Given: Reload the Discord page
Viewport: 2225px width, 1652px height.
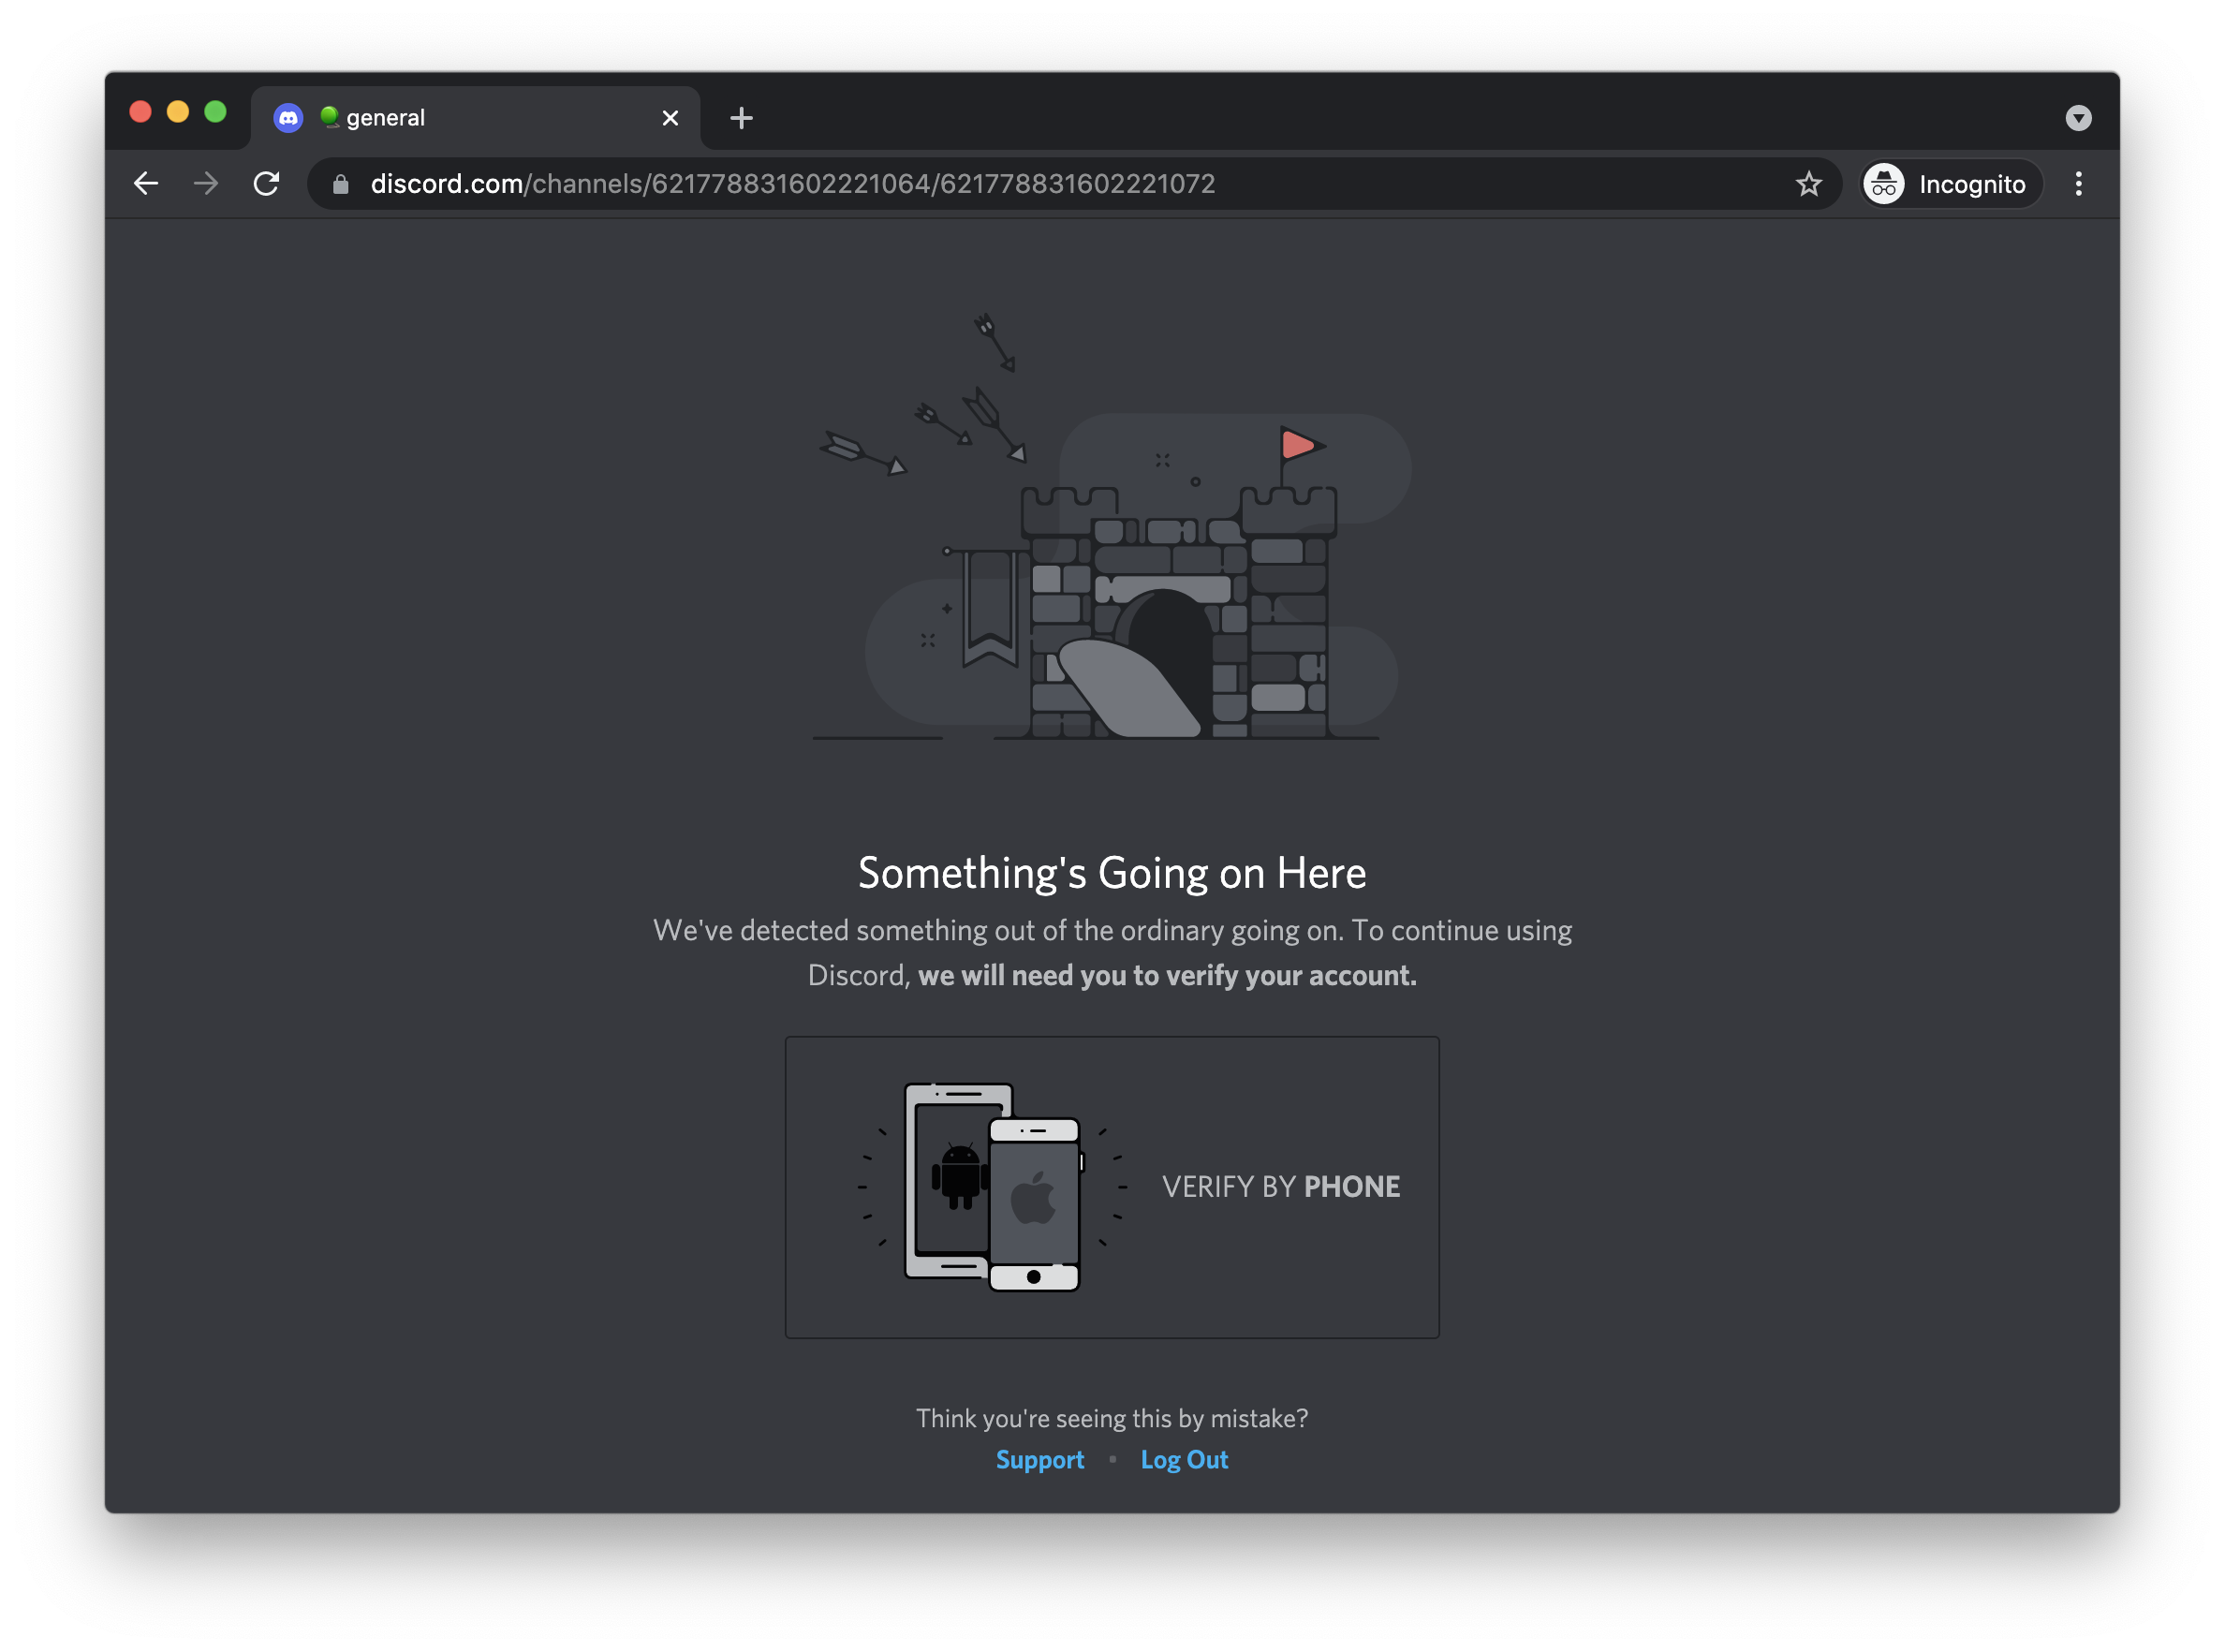Looking at the screenshot, I should [x=266, y=184].
